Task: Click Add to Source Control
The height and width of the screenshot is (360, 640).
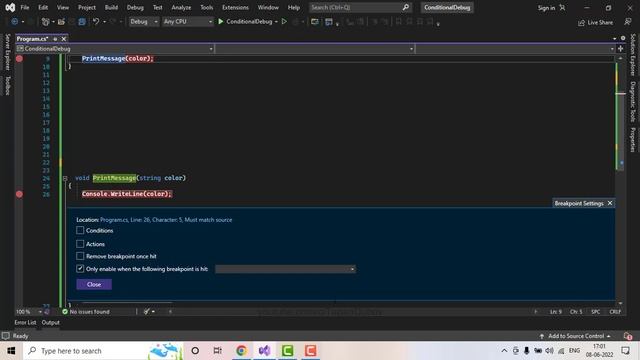Action: (x=576, y=336)
